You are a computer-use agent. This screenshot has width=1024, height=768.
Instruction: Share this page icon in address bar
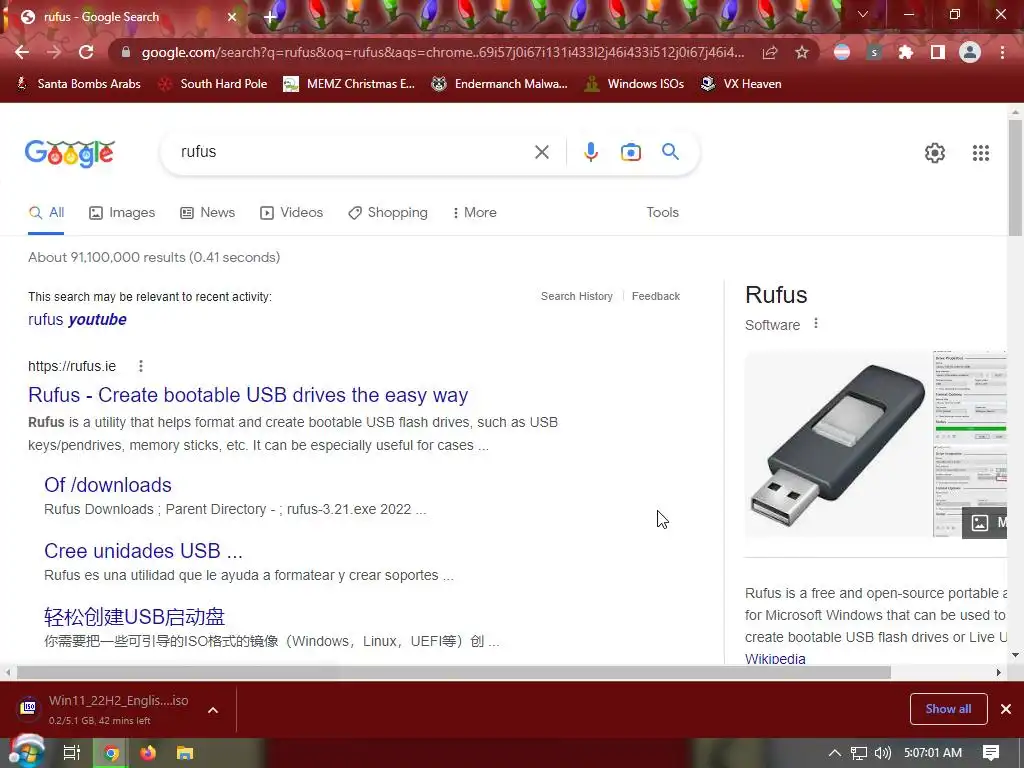(771, 52)
